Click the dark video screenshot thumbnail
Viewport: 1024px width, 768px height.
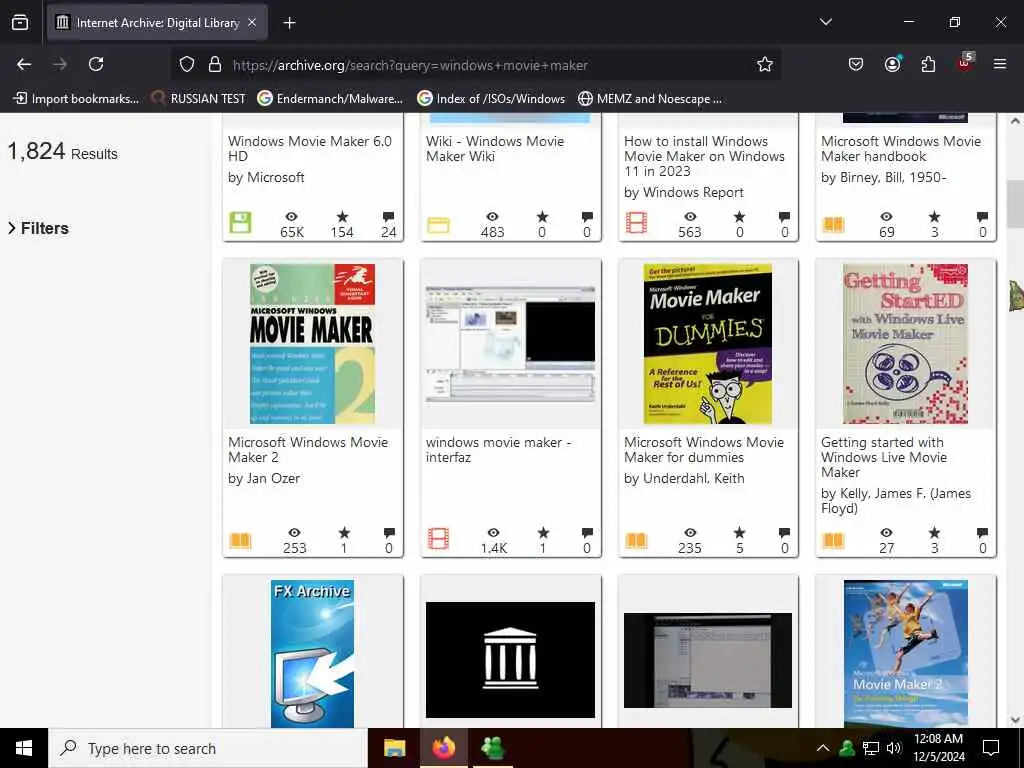(707, 660)
